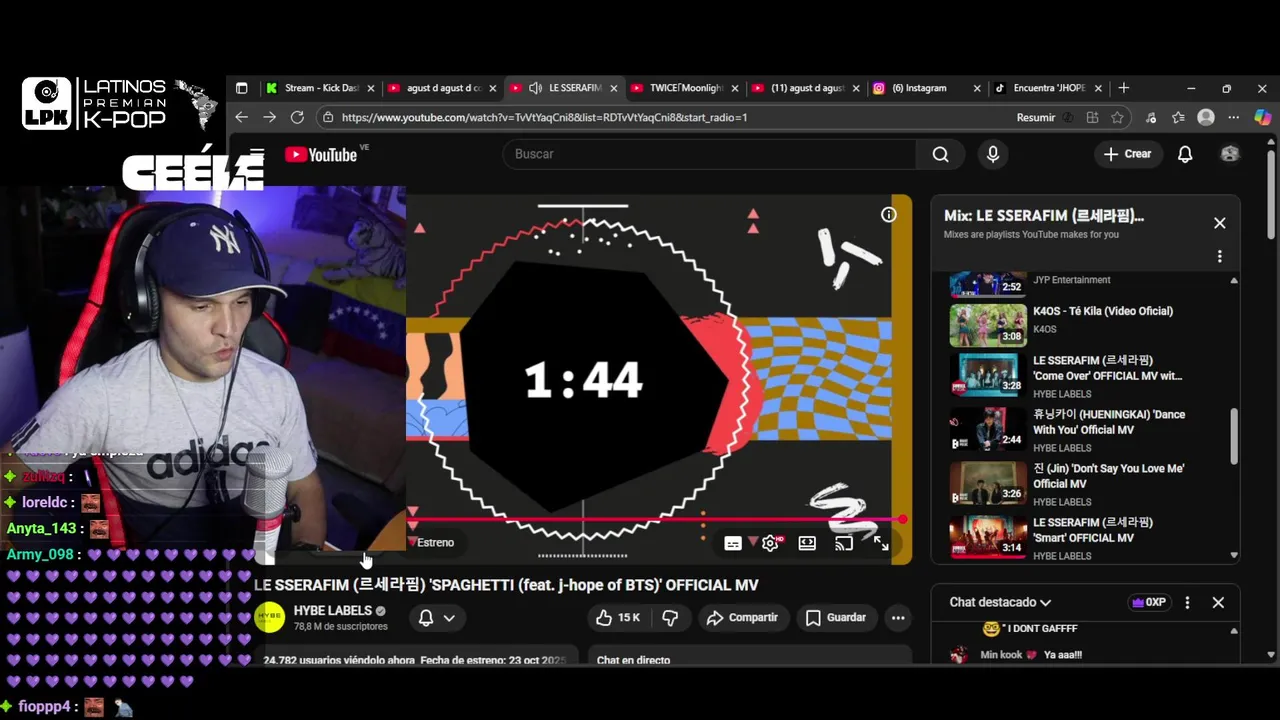Go back with the browser back arrow
The height and width of the screenshot is (720, 1280).
tap(241, 117)
